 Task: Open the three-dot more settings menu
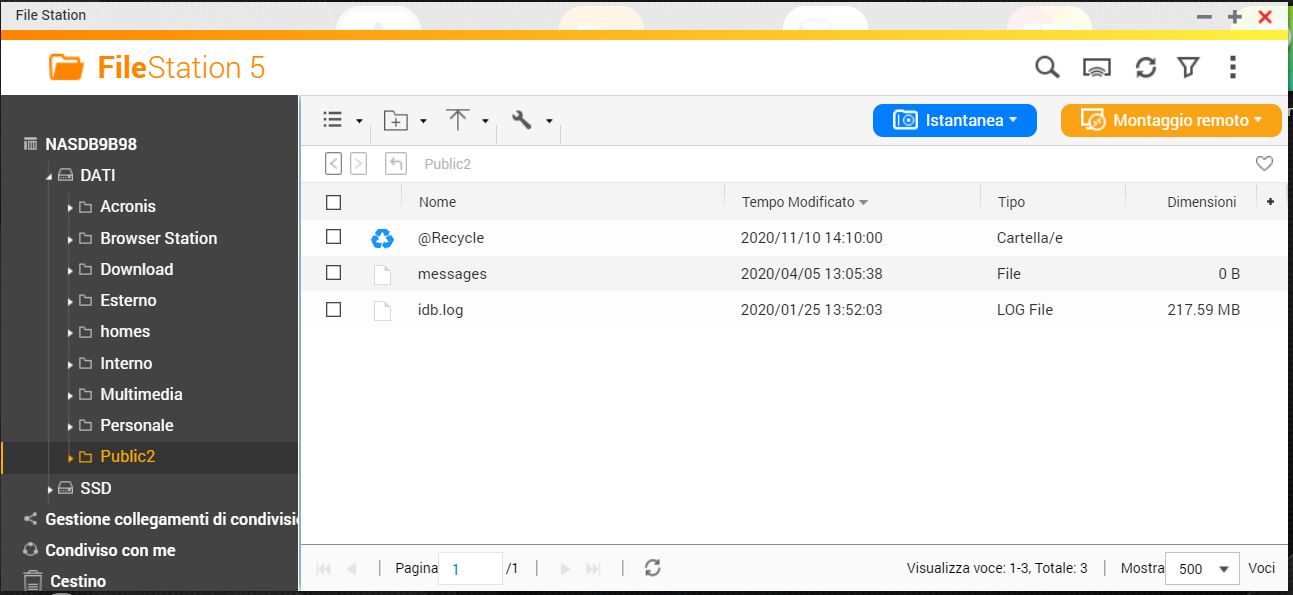point(1232,67)
